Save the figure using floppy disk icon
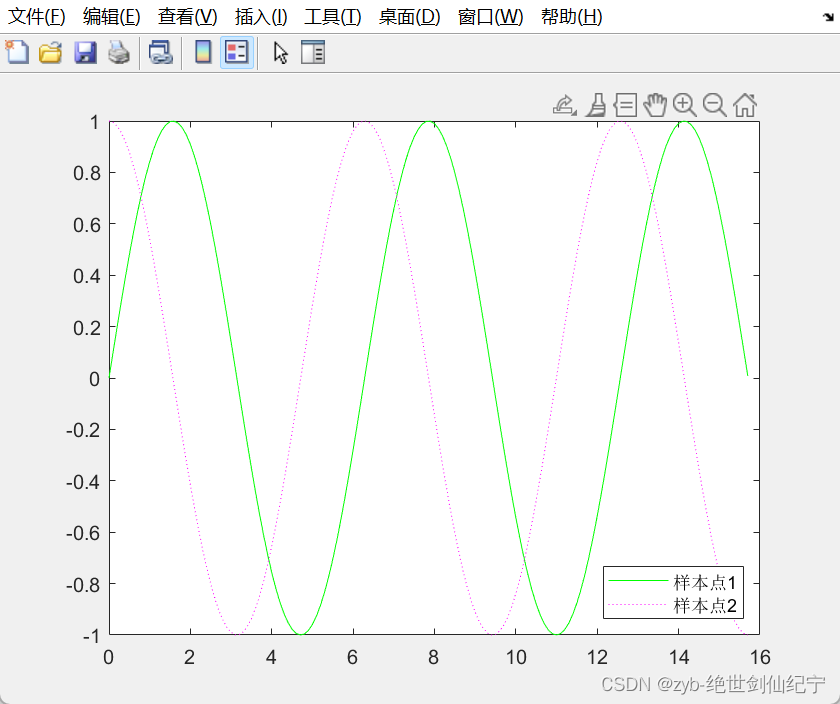Image resolution: width=840 pixels, height=704 pixels. pyautogui.click(x=85, y=53)
